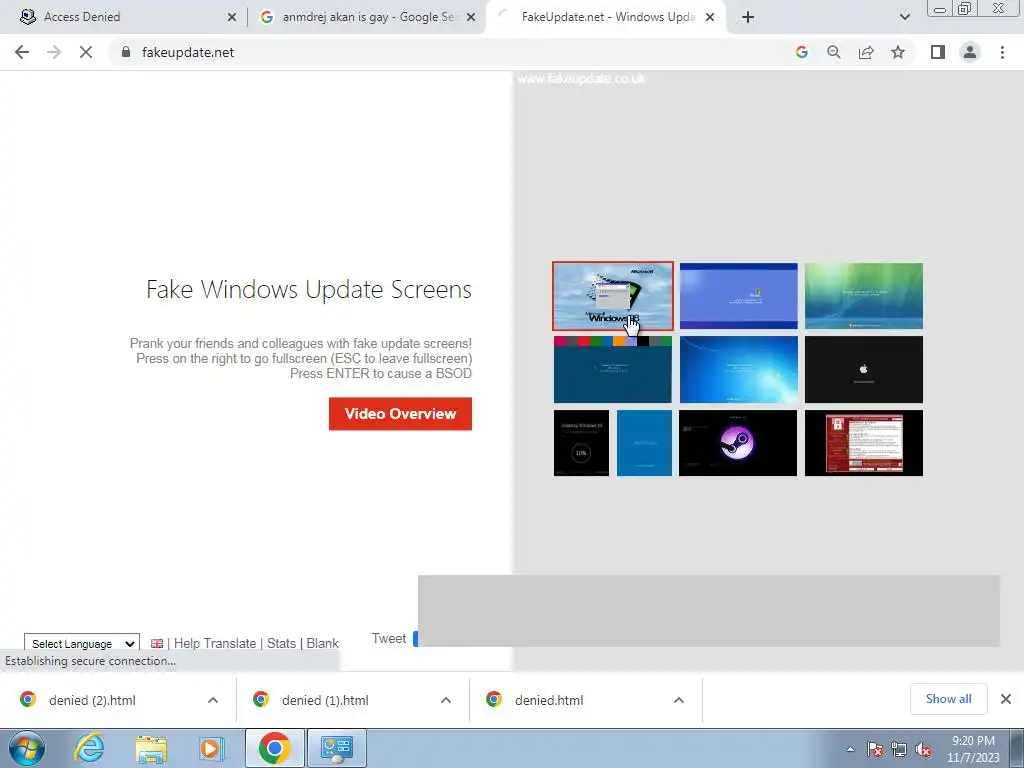1024x768 pixels.
Task: Stop loading the page with the X button
Action: click(86, 52)
